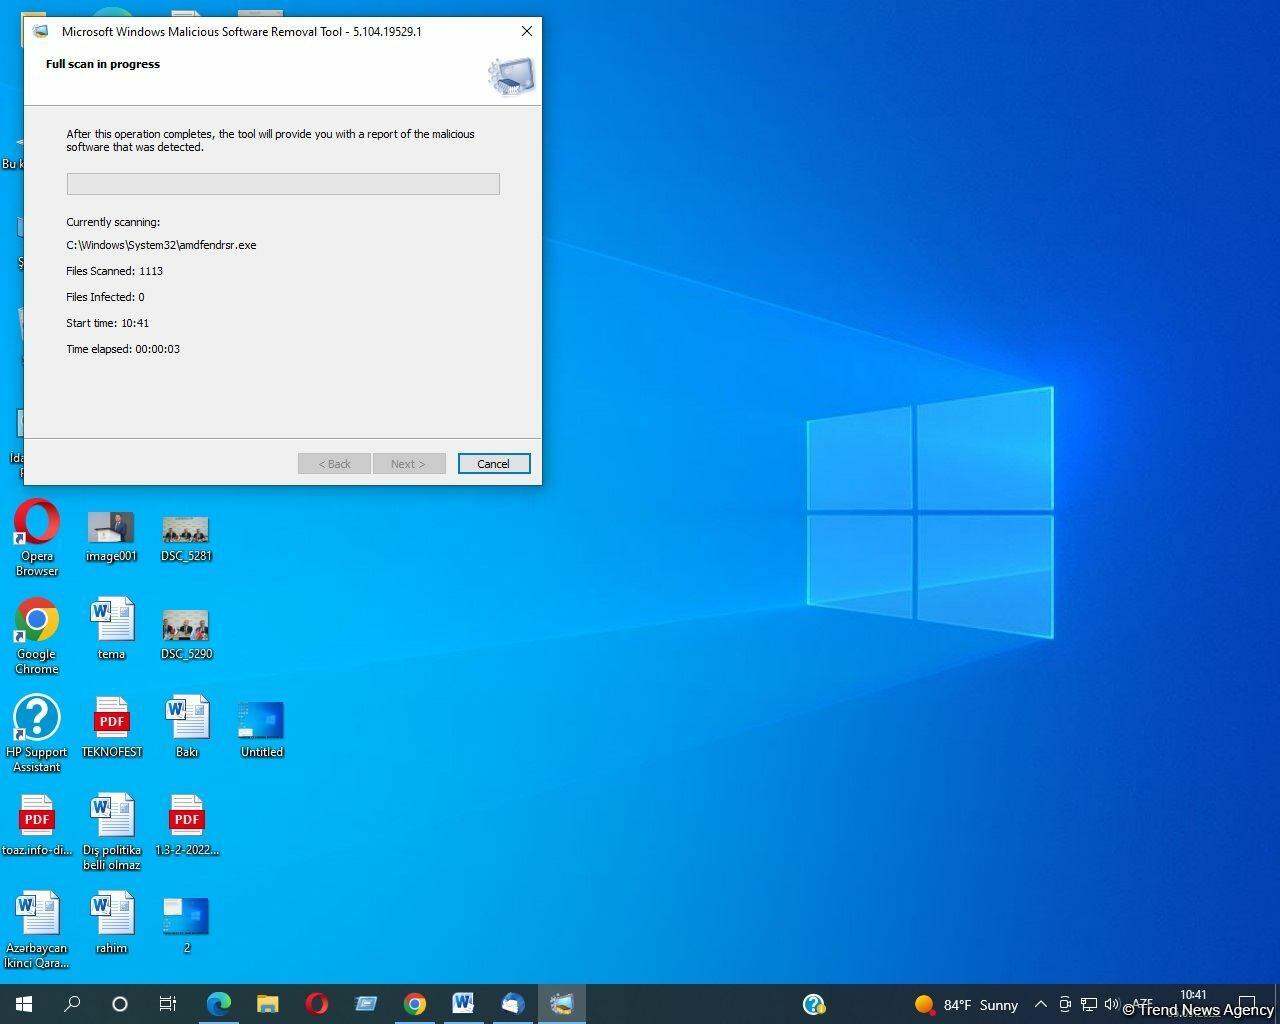This screenshot has width=1280, height=1024.
Task: Switch to Microsoft Edge on taskbar
Action: 218,1004
